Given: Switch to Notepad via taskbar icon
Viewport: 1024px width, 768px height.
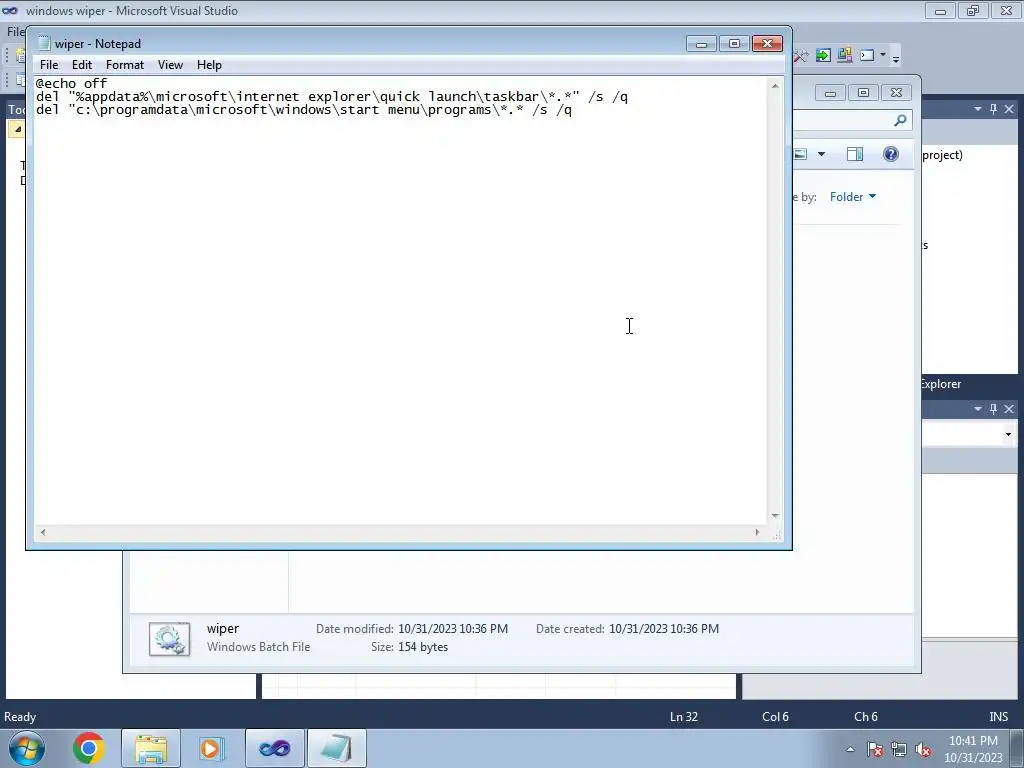Looking at the screenshot, I should coord(336,748).
